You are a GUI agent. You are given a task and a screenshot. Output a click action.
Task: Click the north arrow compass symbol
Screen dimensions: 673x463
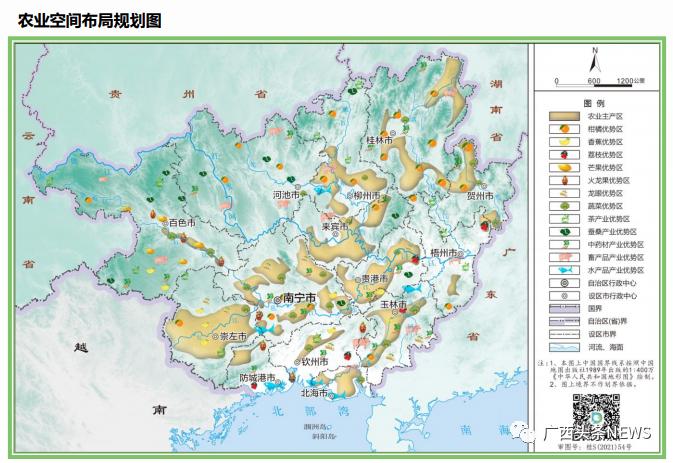[x=595, y=60]
